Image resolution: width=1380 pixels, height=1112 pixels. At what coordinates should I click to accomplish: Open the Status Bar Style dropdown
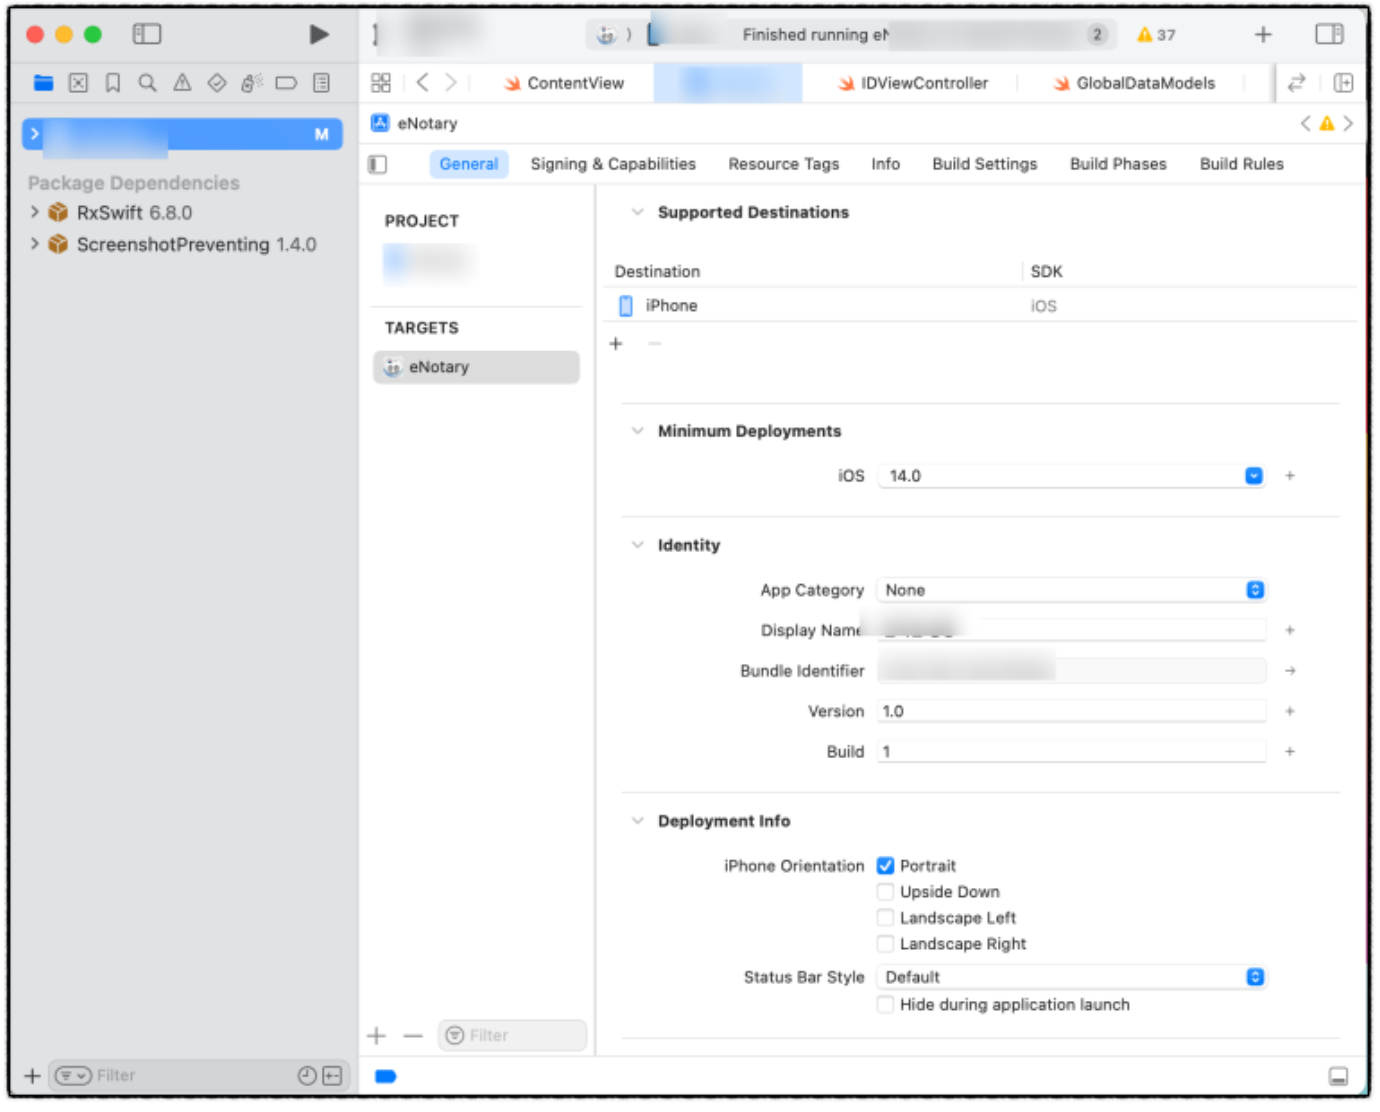[1071, 977]
